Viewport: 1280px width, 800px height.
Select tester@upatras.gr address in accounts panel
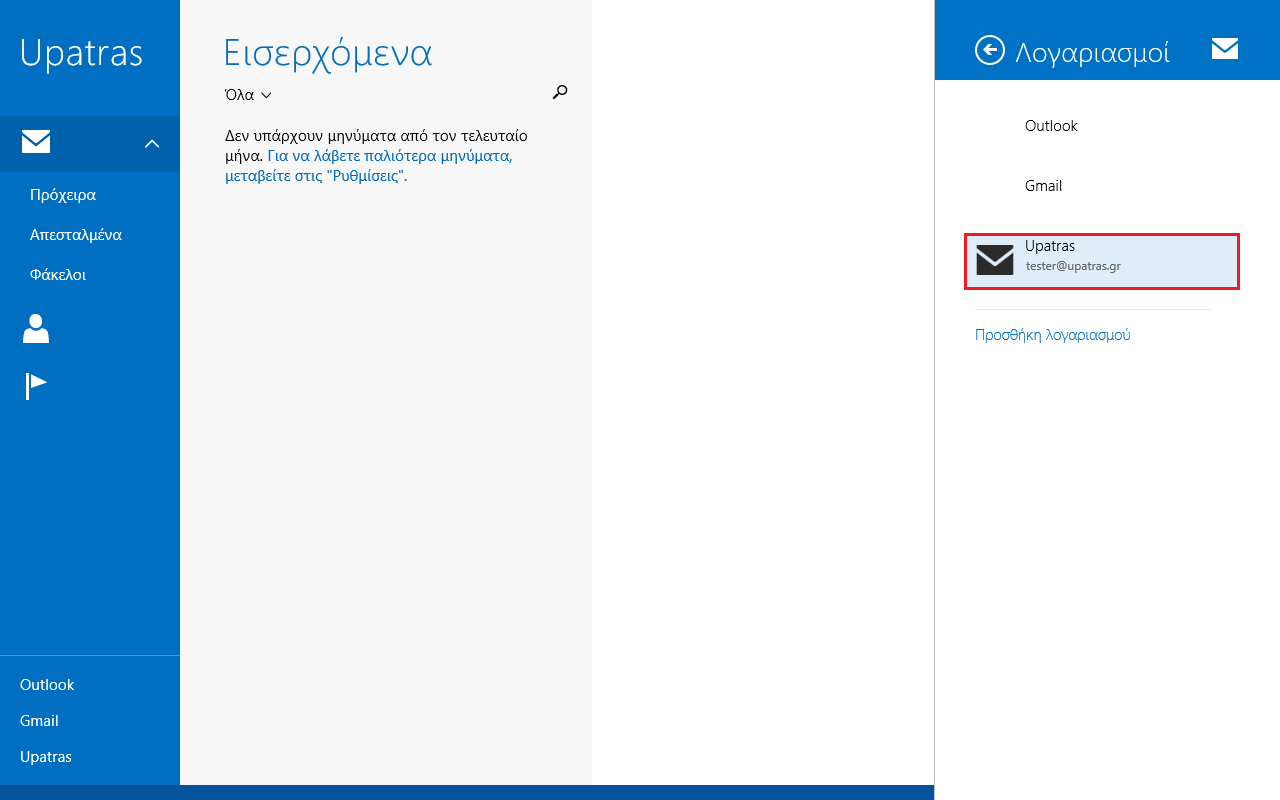pyautogui.click(x=1073, y=267)
